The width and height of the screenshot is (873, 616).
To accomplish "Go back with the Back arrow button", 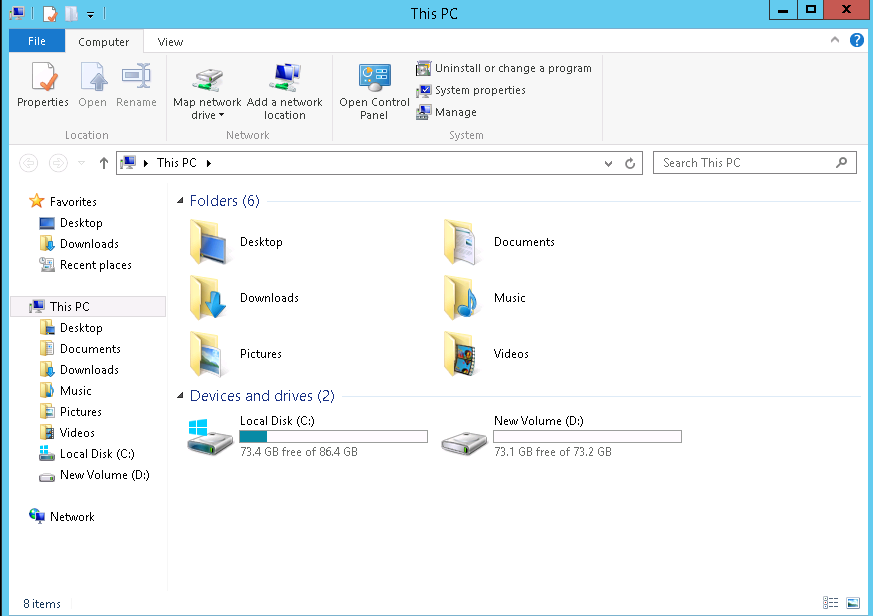I will [28, 163].
